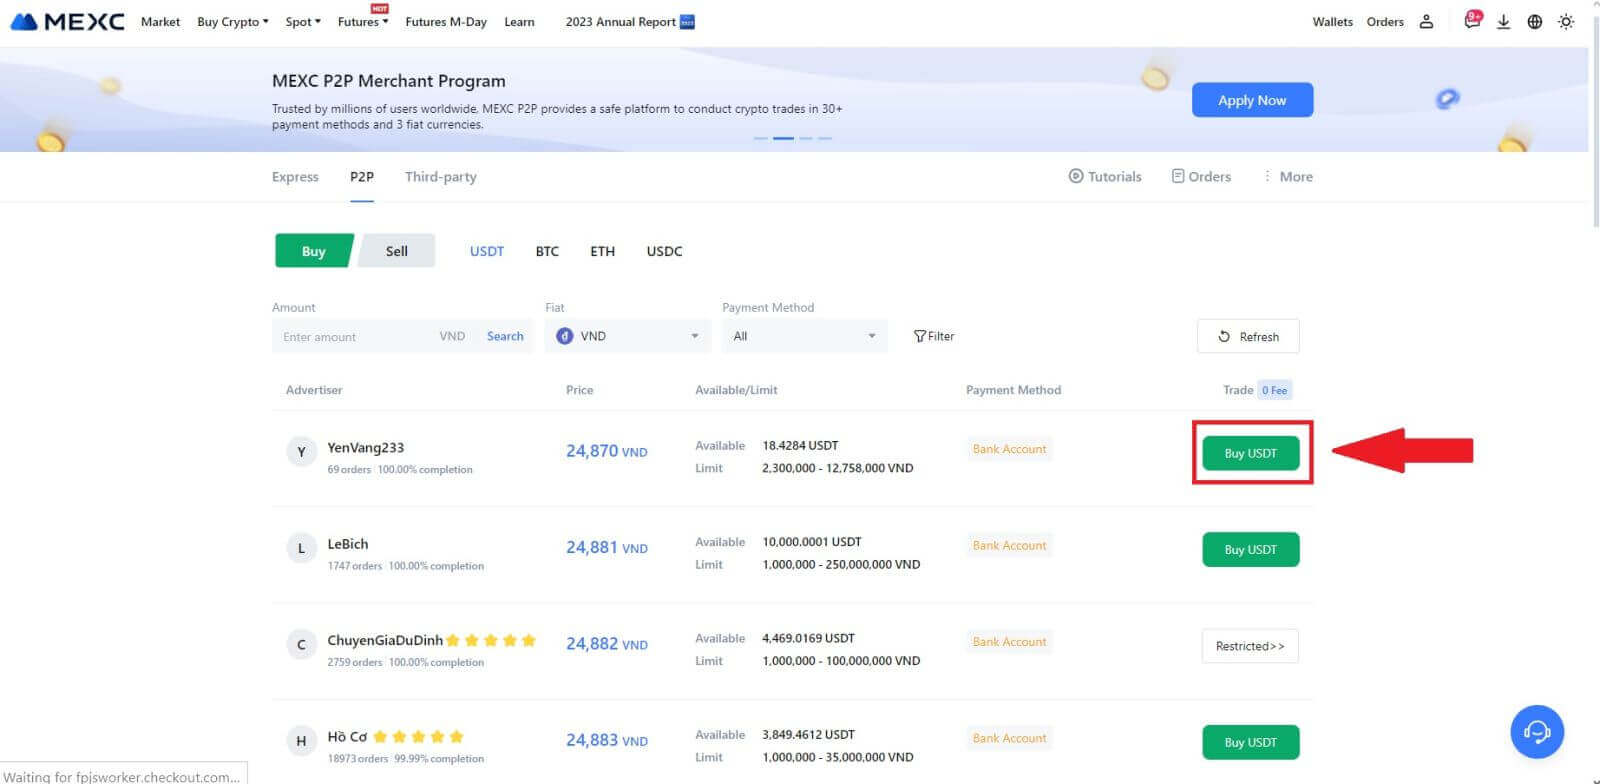
Task: Switch to the Sell toggle
Action: click(397, 251)
